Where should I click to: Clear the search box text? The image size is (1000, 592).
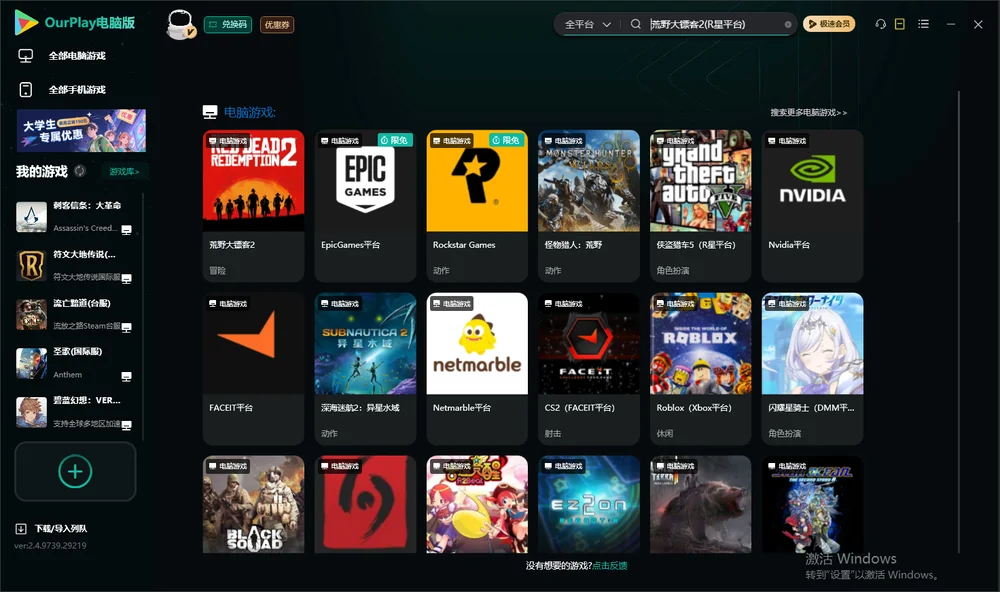point(788,24)
